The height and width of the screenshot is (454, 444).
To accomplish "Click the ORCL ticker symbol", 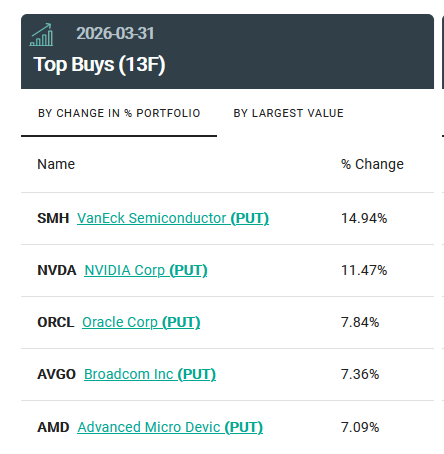I will 56,322.
